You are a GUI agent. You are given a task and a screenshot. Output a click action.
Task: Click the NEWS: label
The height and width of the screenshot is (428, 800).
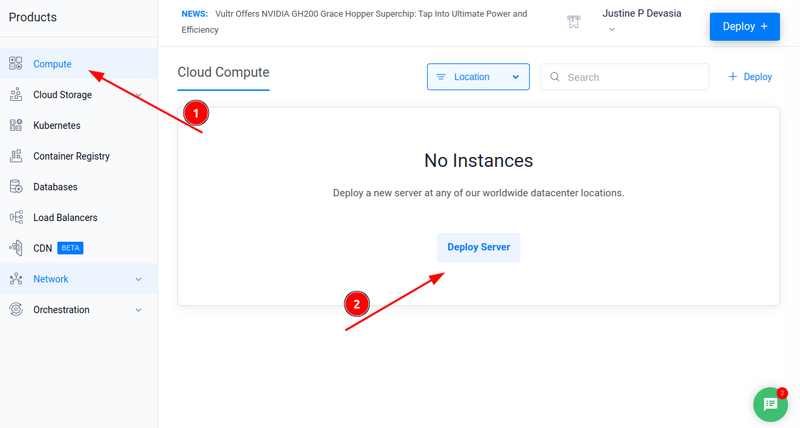point(194,14)
